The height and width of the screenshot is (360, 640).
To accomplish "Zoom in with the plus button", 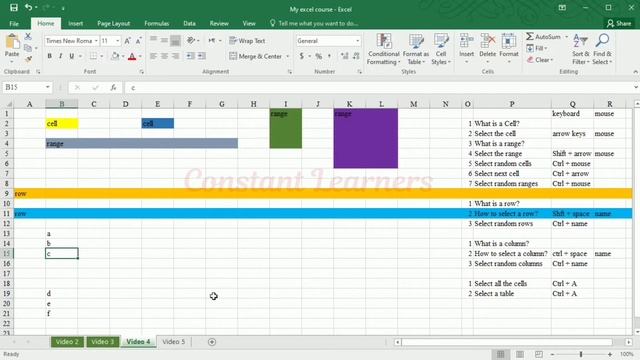I will click(610, 354).
